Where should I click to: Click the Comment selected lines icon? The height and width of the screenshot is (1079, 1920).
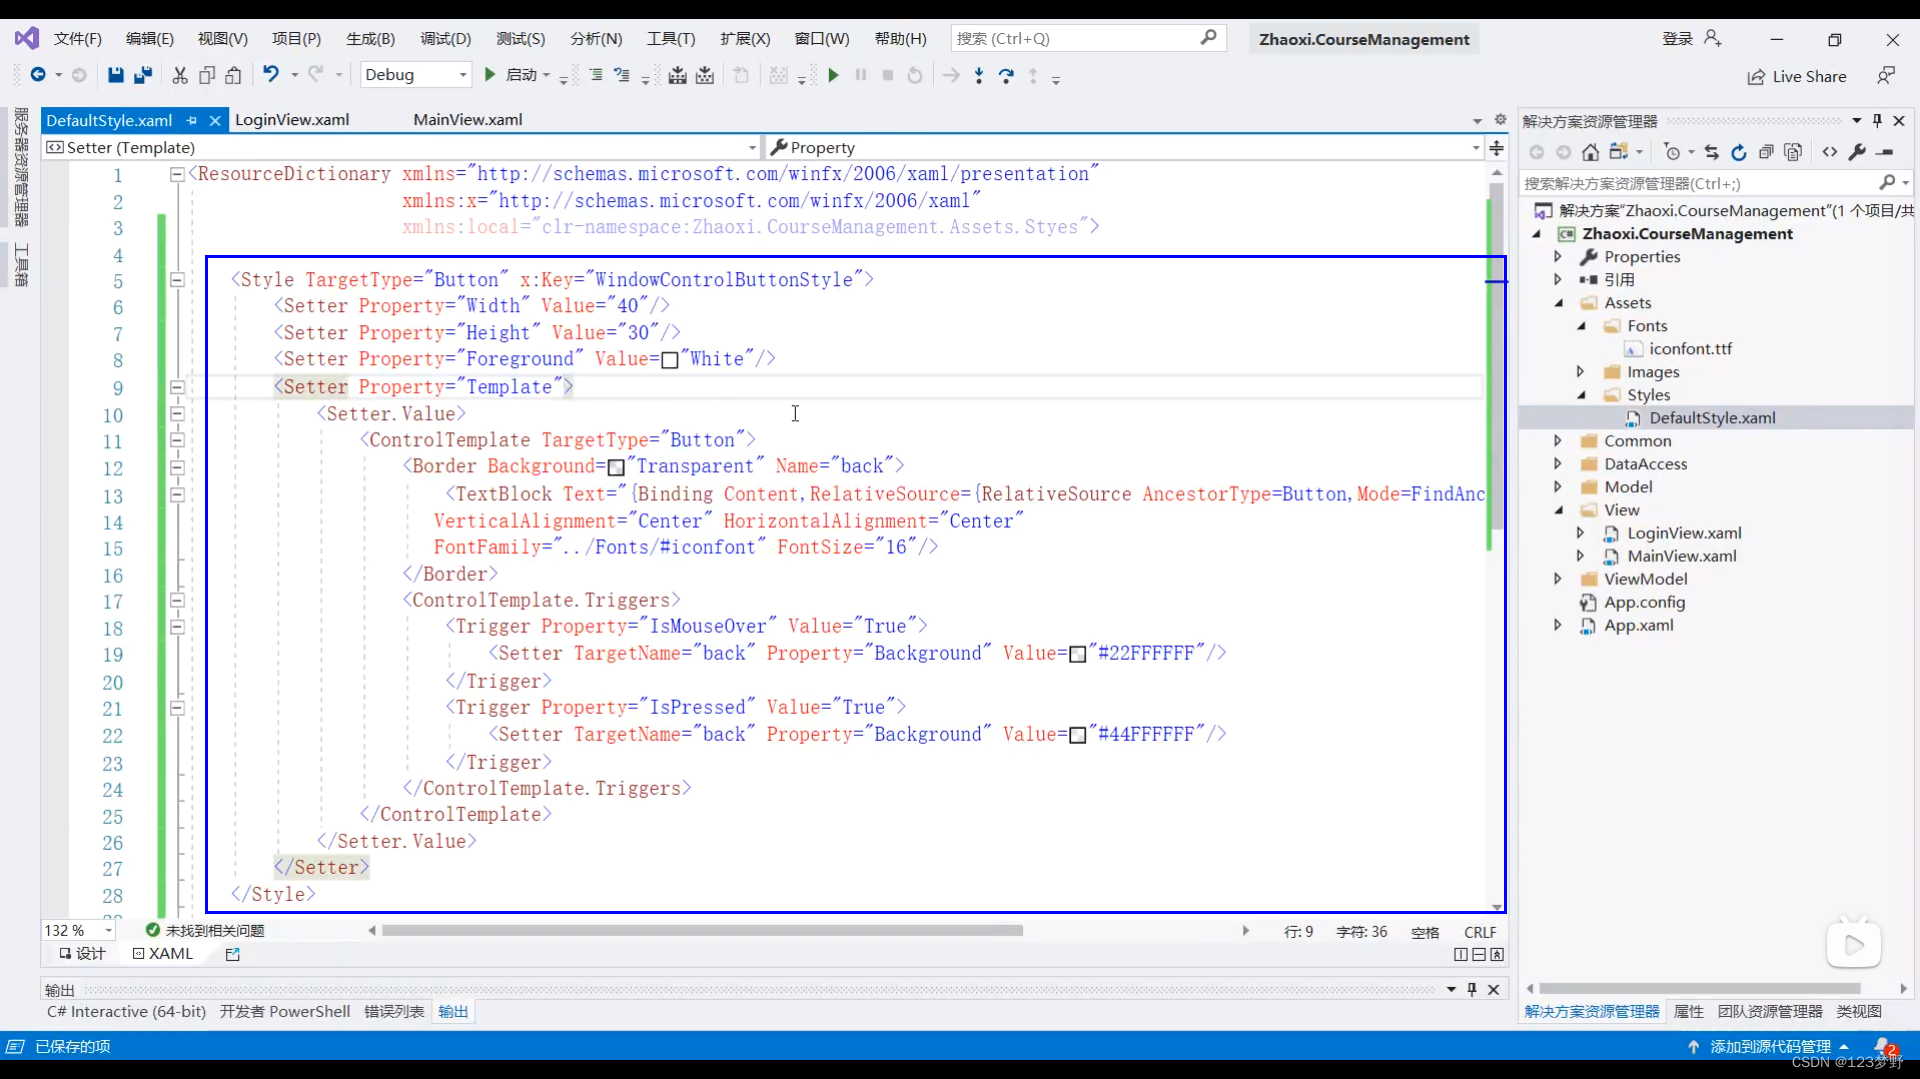(596, 75)
